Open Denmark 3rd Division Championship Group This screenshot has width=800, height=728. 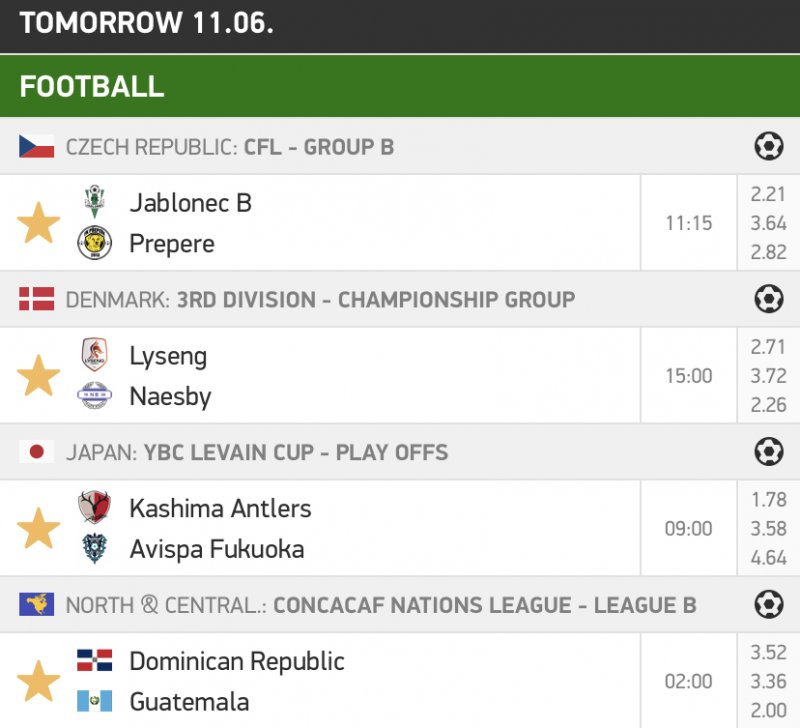[320, 300]
